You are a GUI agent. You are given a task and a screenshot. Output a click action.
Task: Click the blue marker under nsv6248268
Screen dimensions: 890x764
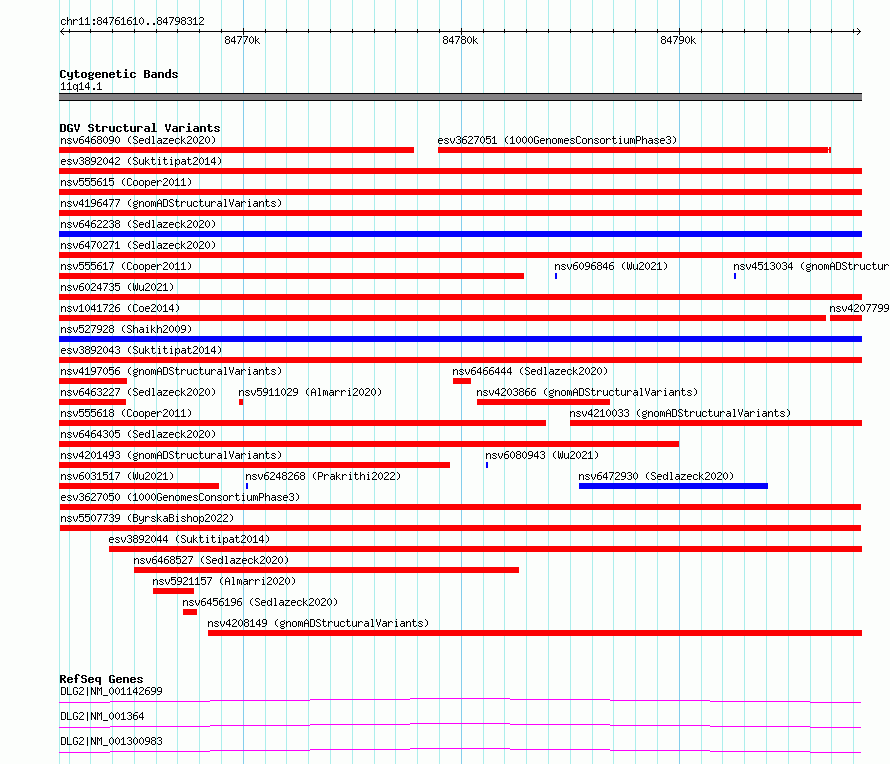247,486
